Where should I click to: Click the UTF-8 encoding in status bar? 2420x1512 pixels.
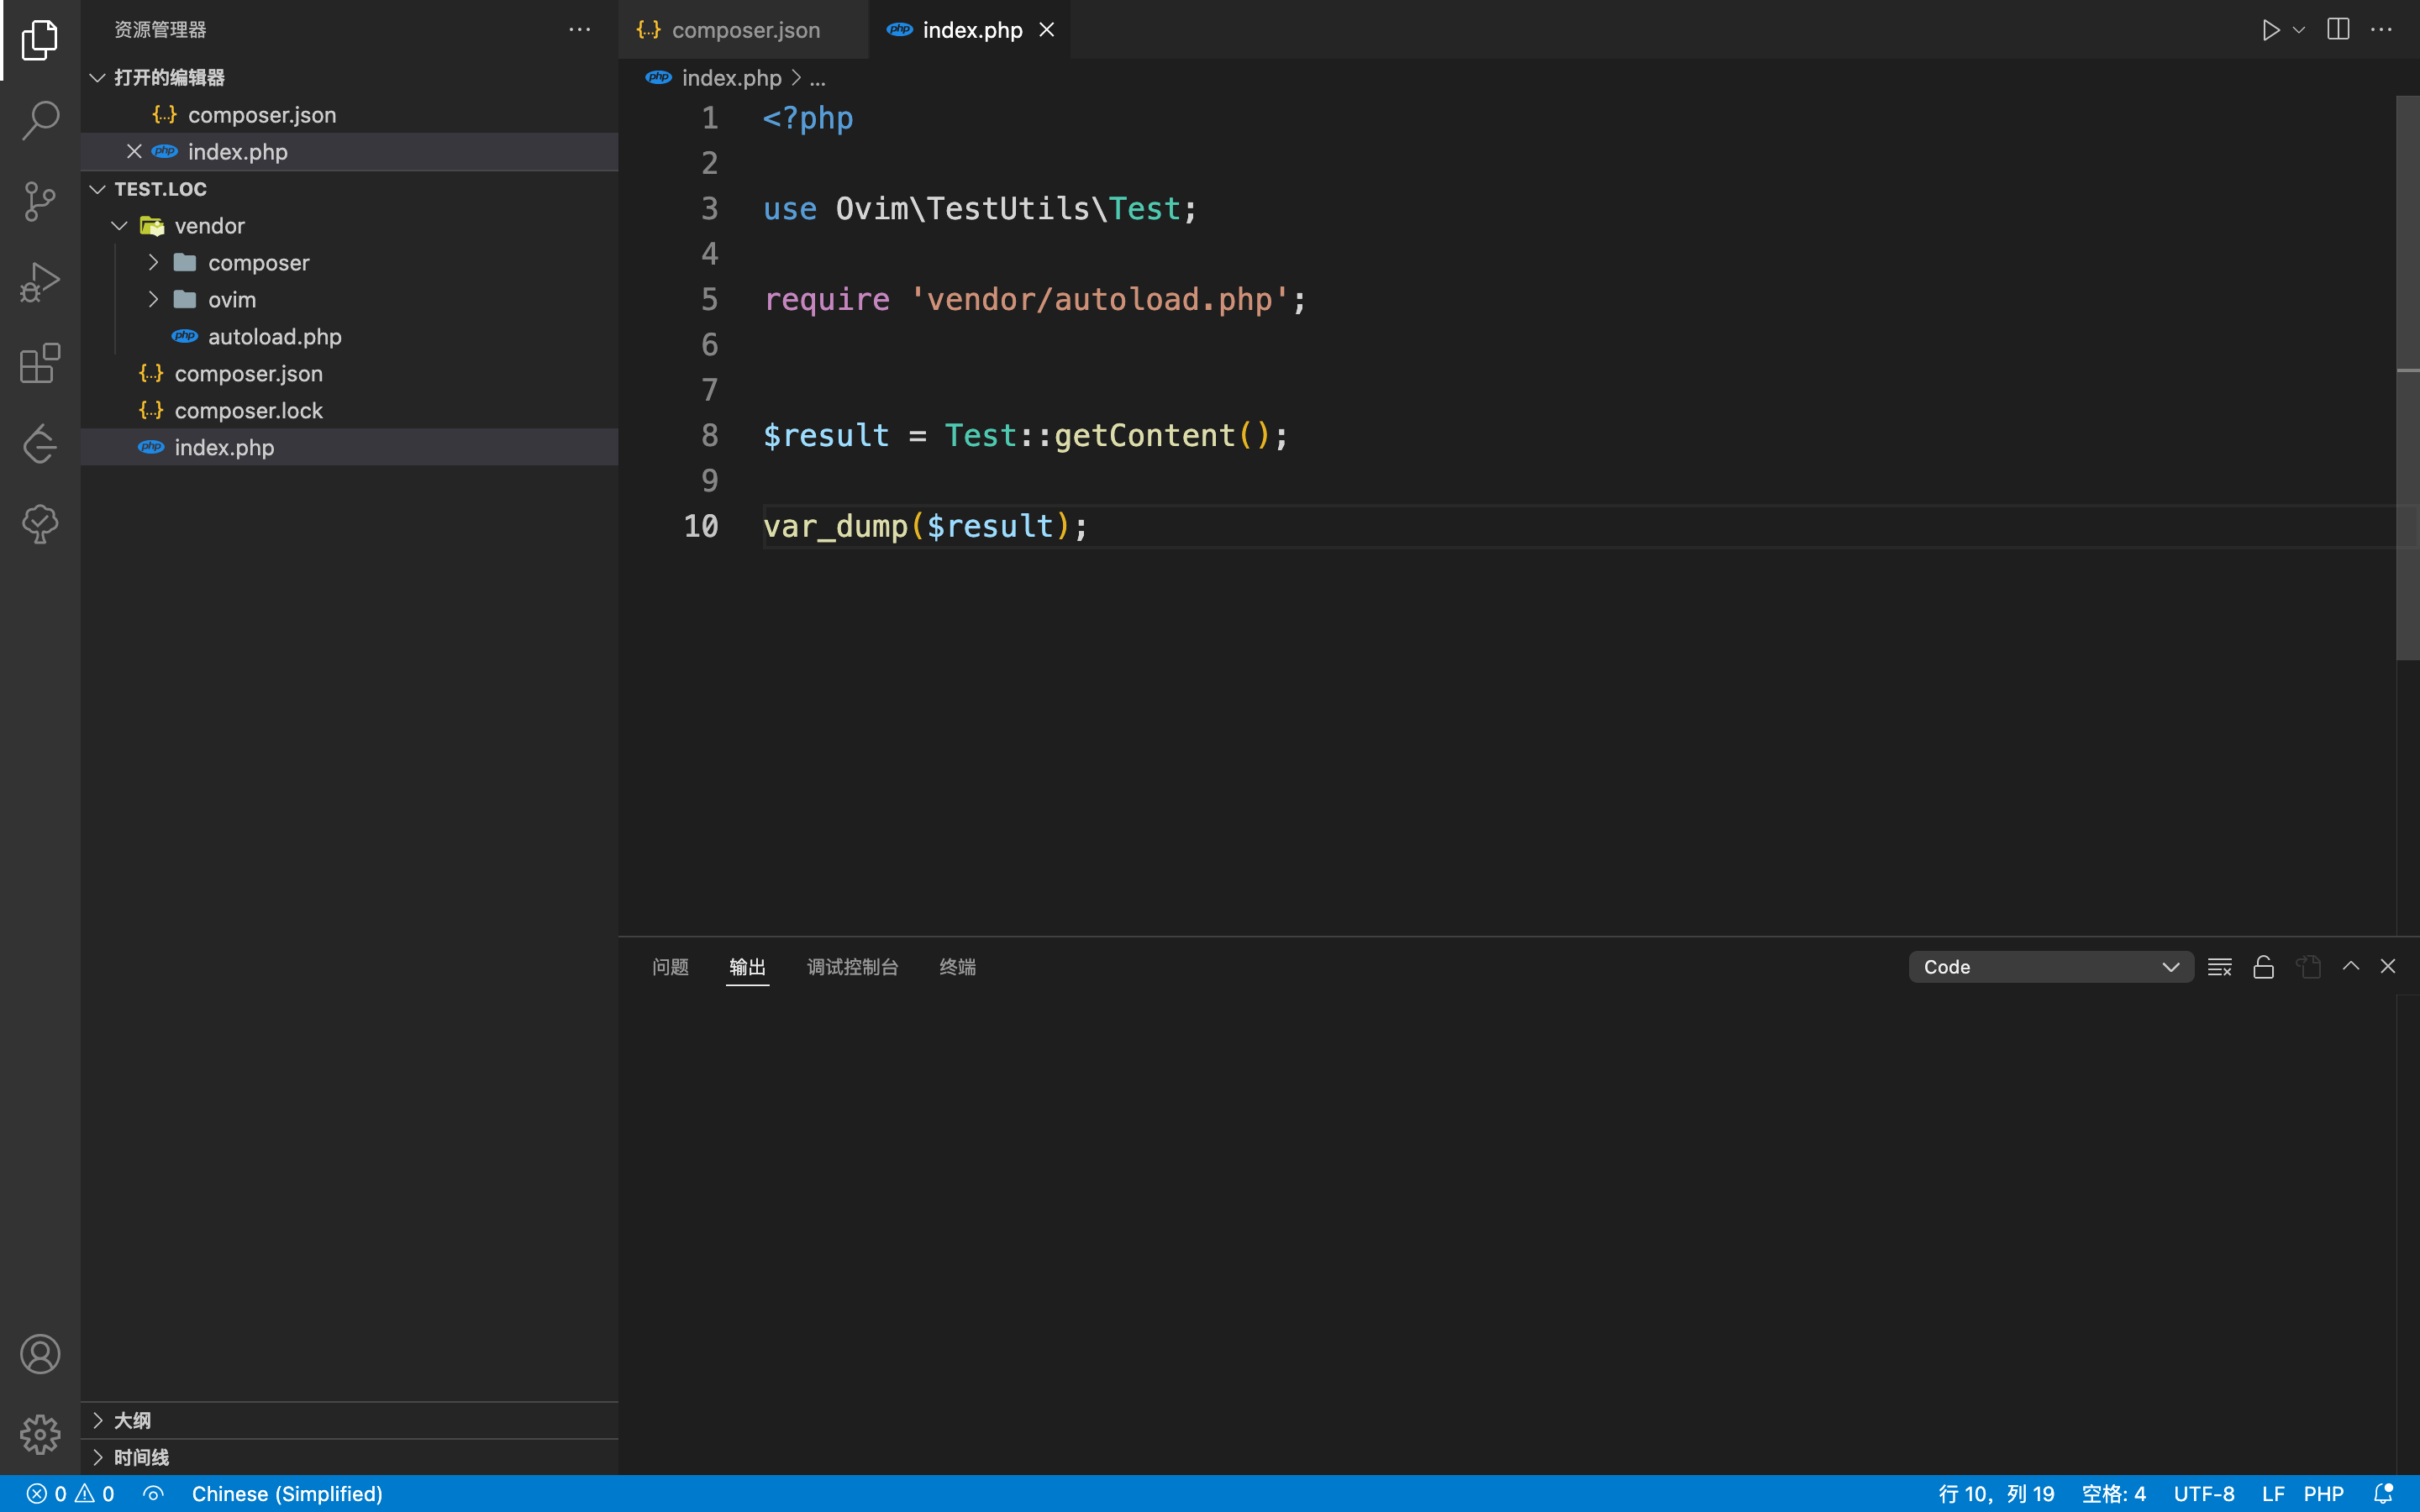pos(2203,1493)
